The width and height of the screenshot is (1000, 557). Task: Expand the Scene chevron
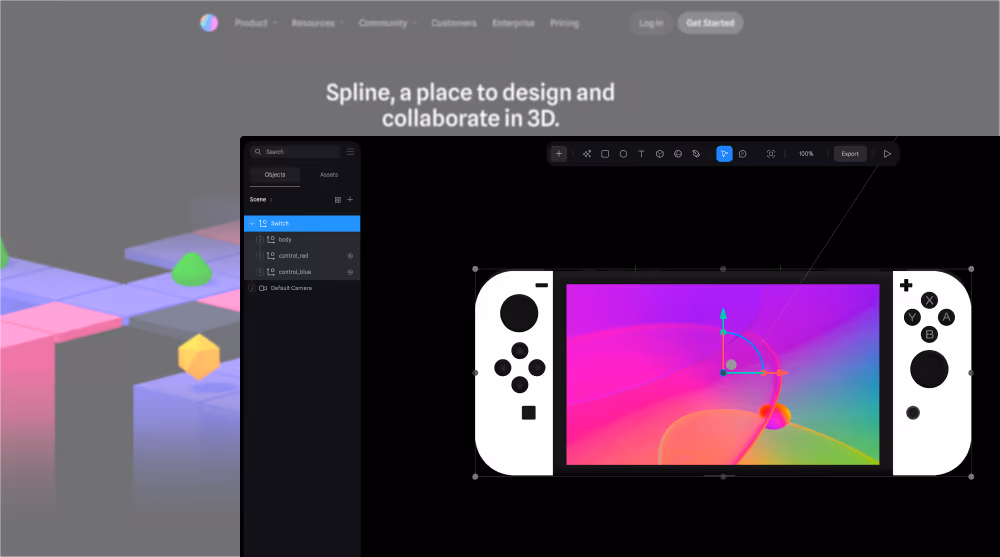click(x=271, y=200)
